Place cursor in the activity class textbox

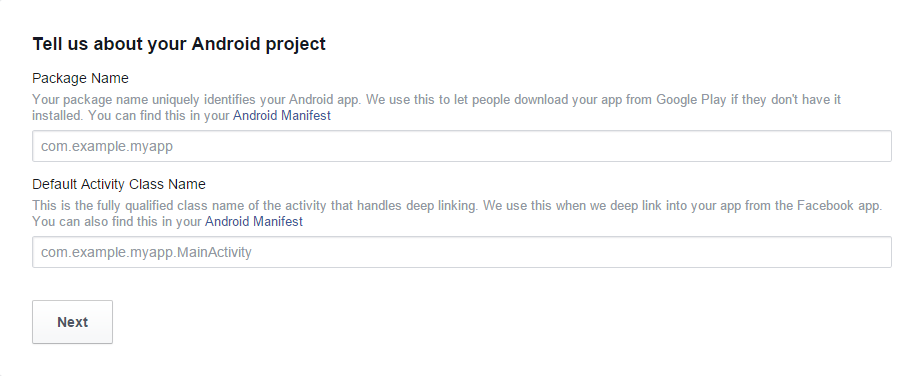[x=462, y=252]
